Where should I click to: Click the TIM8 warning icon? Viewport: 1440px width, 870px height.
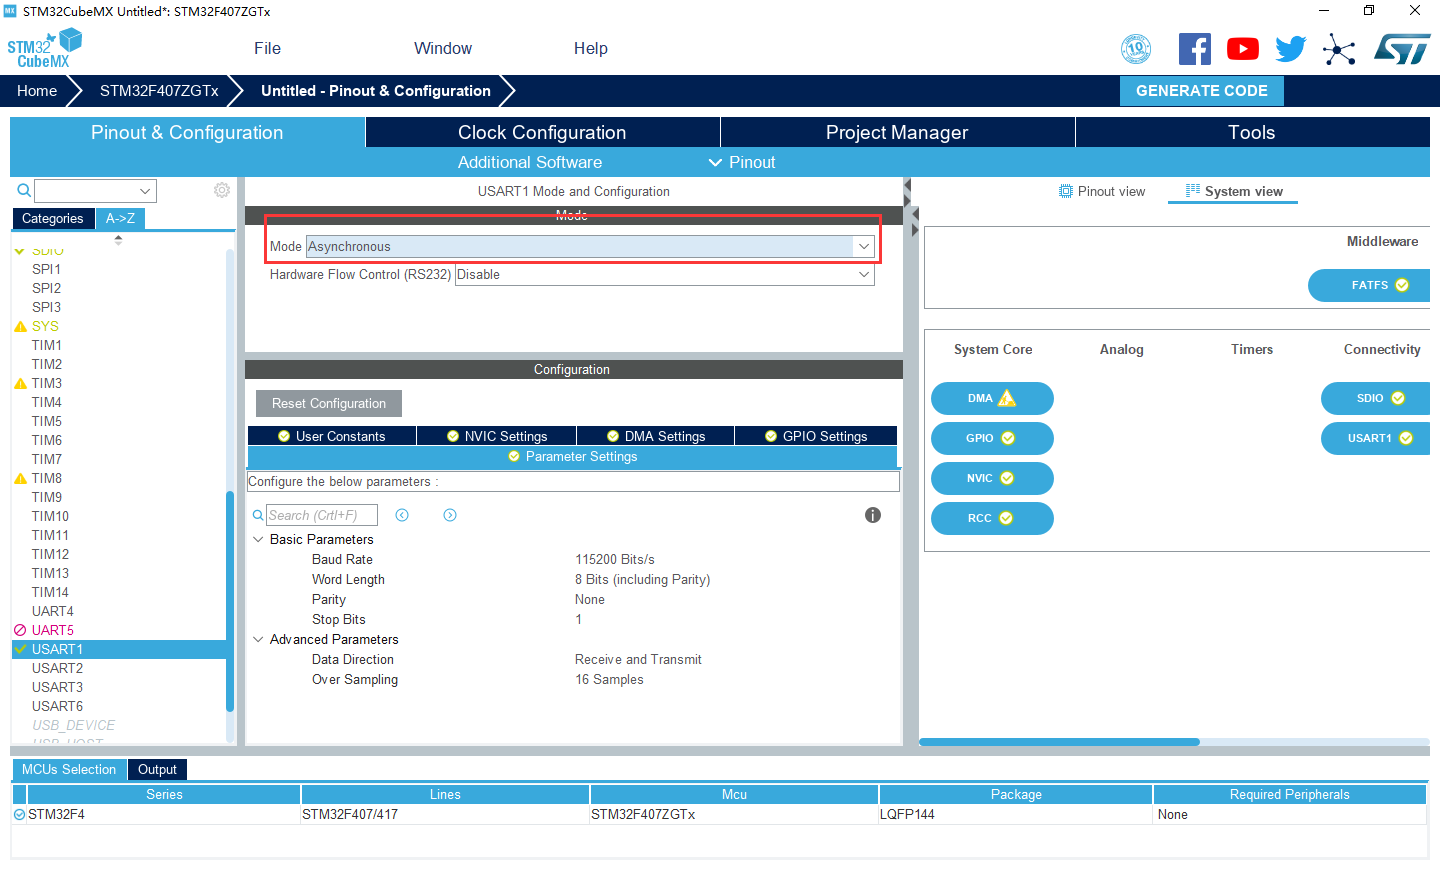20,479
